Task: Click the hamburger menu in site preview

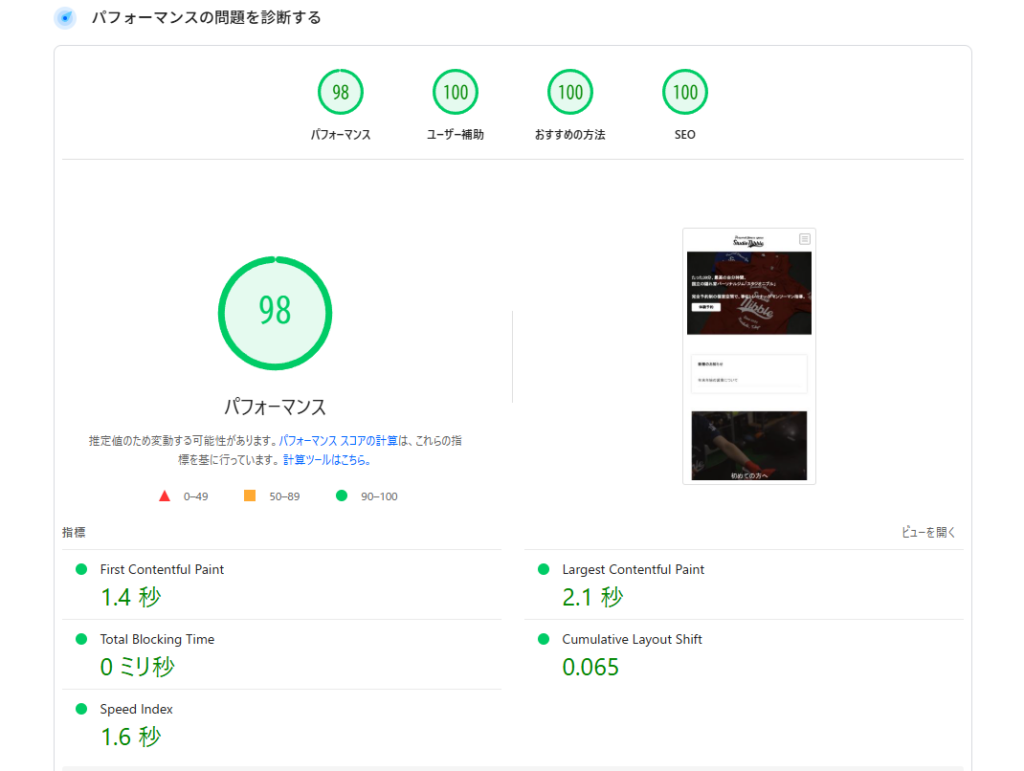Action: point(804,238)
